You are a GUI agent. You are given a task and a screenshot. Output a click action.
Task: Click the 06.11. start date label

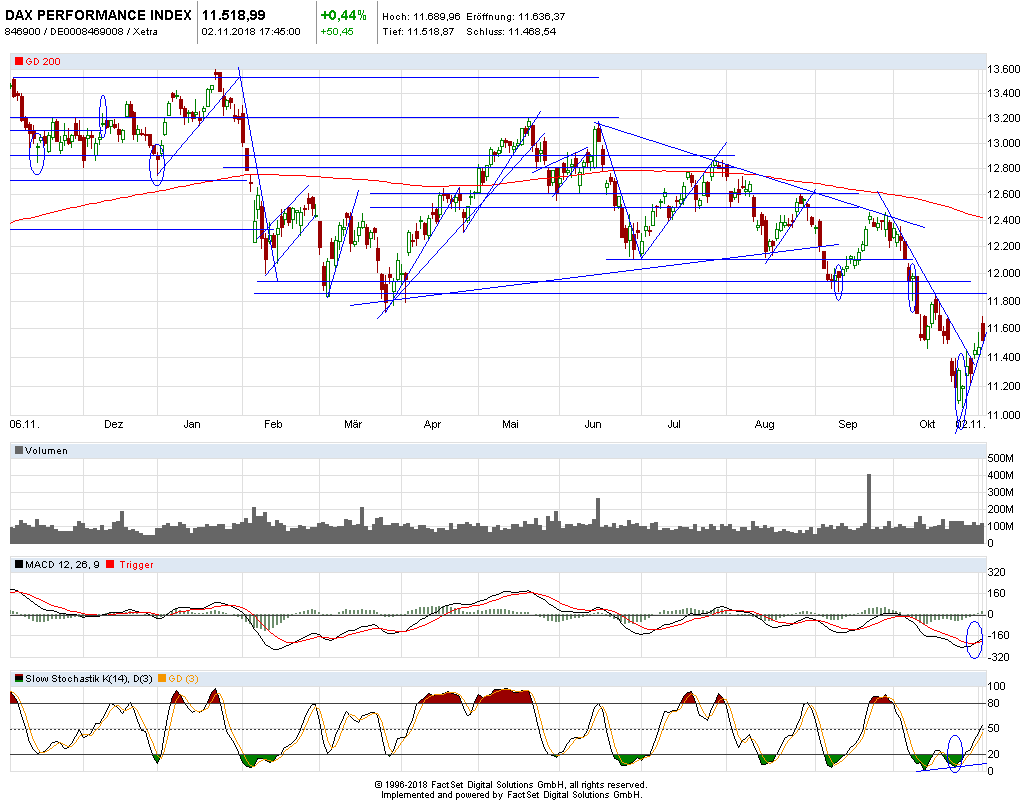(x=24, y=424)
